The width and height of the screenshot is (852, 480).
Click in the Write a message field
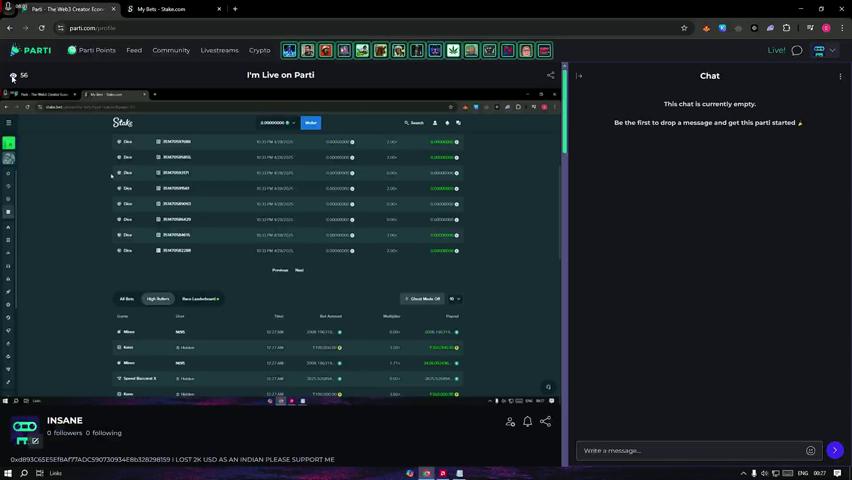point(690,451)
